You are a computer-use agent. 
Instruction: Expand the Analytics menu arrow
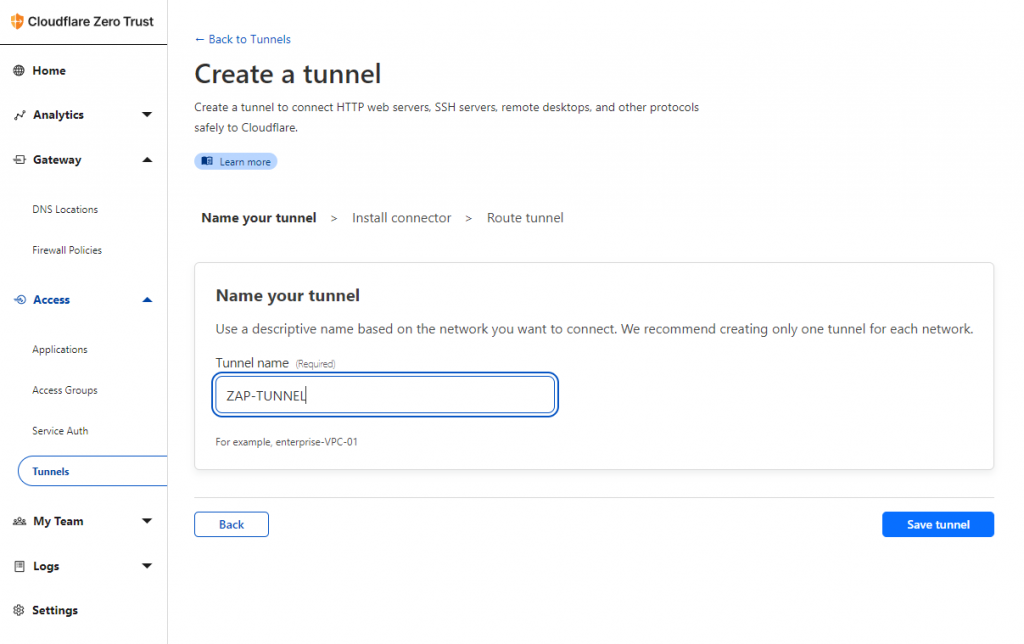[x=147, y=115]
